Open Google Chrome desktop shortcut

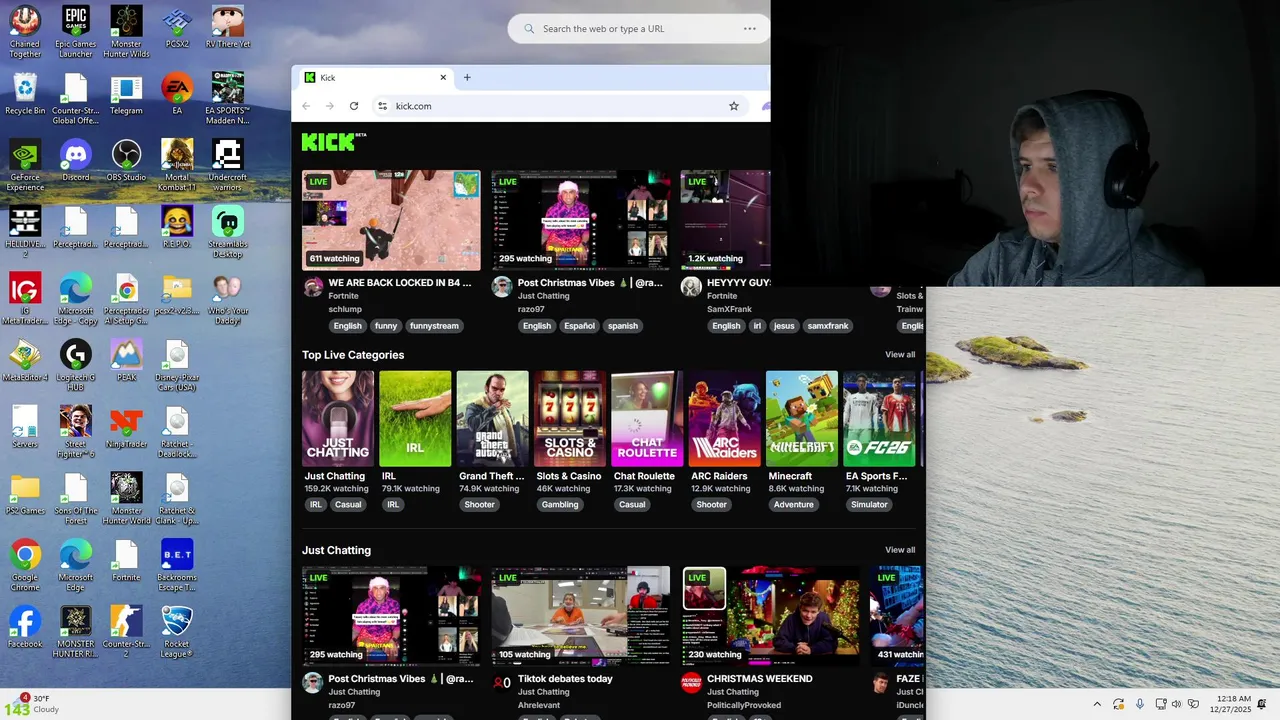[25, 565]
